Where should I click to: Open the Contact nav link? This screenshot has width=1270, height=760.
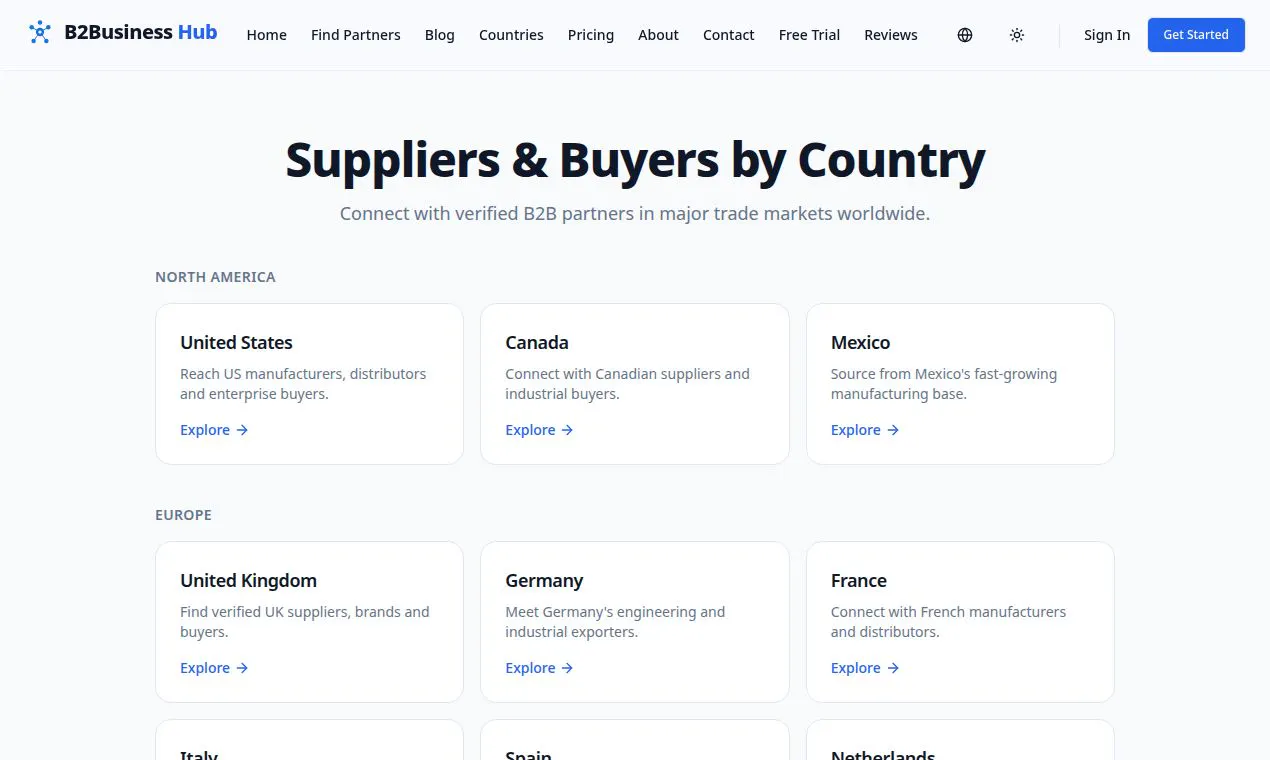(729, 35)
